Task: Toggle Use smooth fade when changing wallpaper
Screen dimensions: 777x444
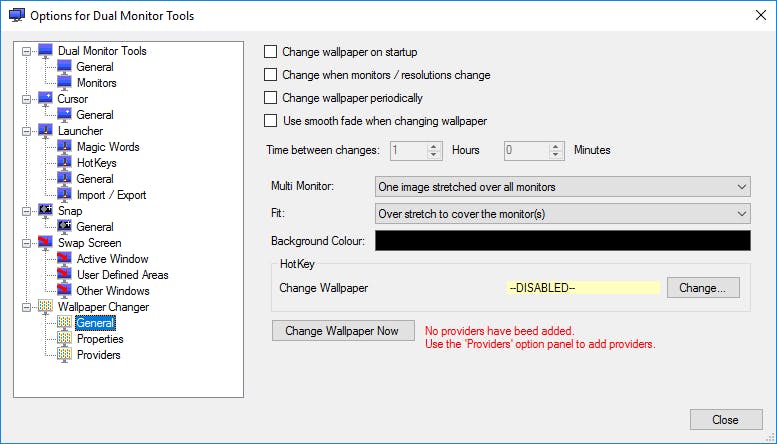Action: point(270,121)
